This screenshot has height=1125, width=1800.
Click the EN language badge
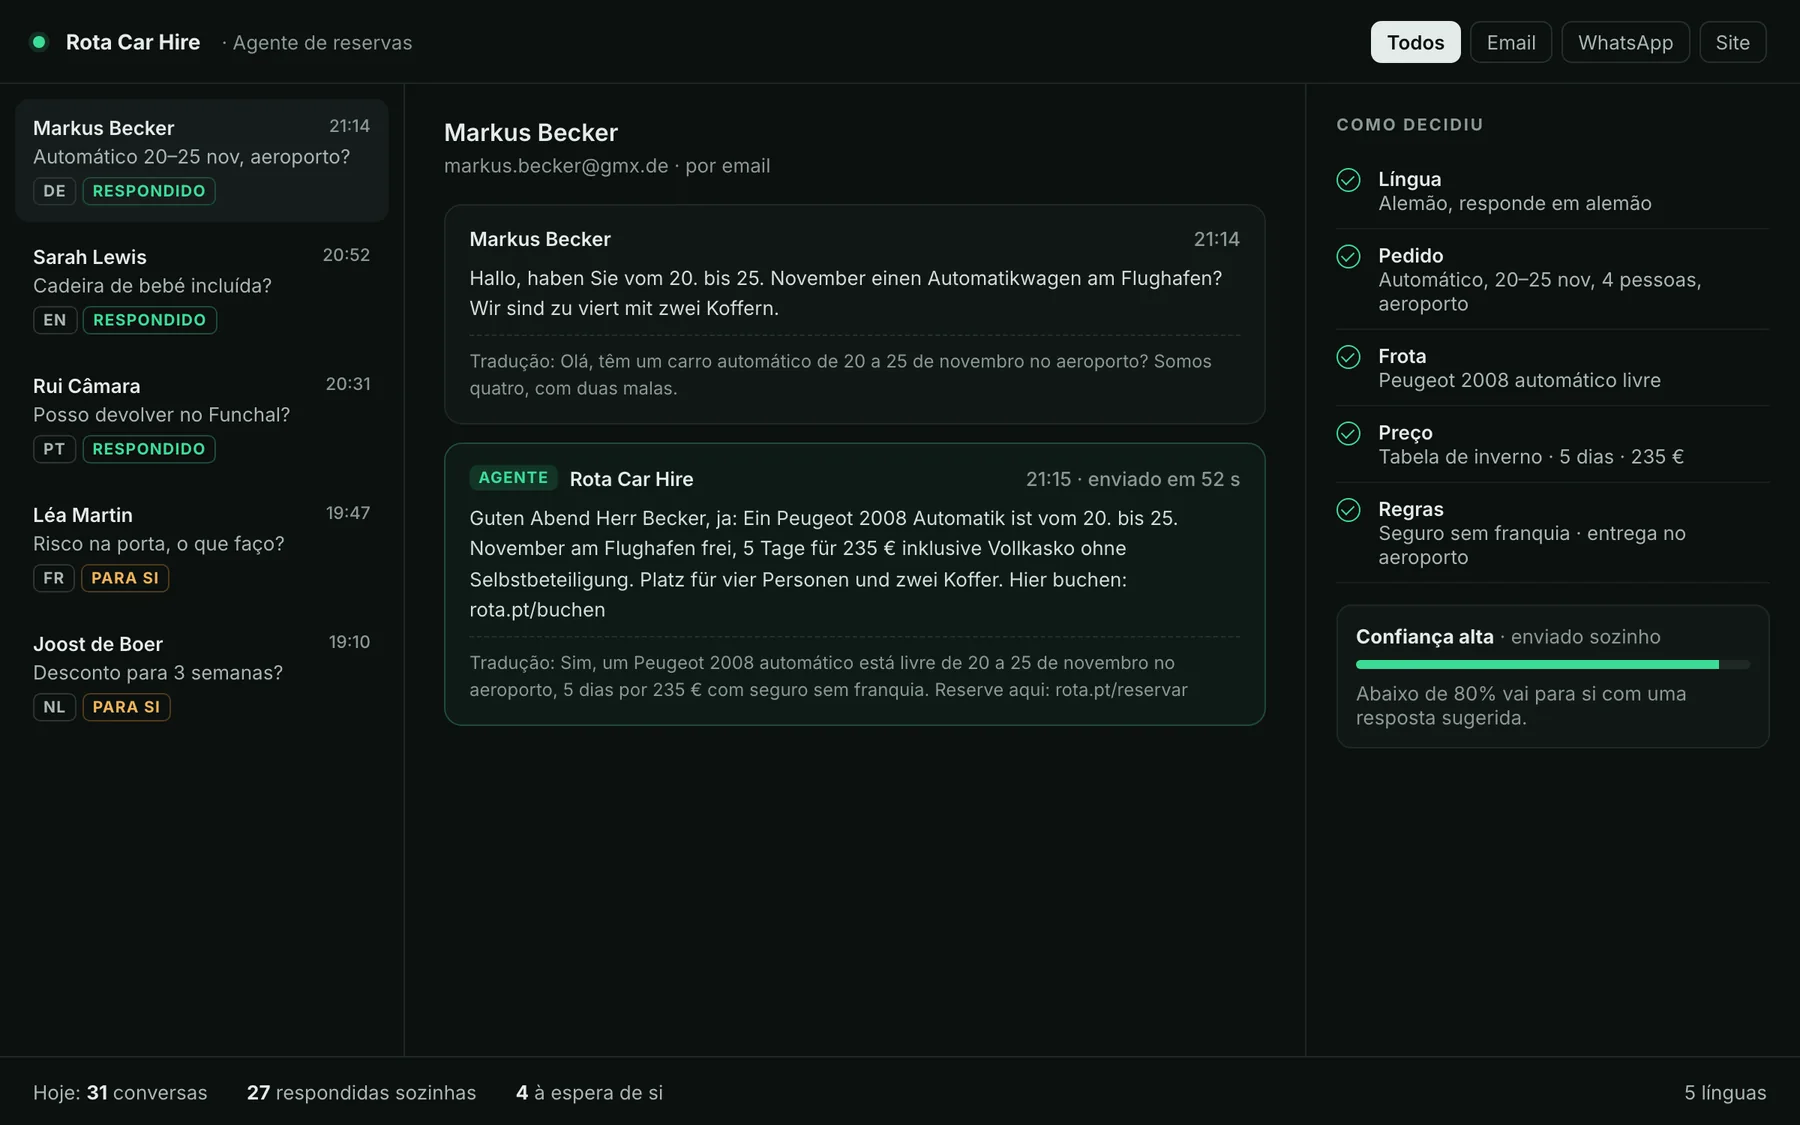pos(55,320)
